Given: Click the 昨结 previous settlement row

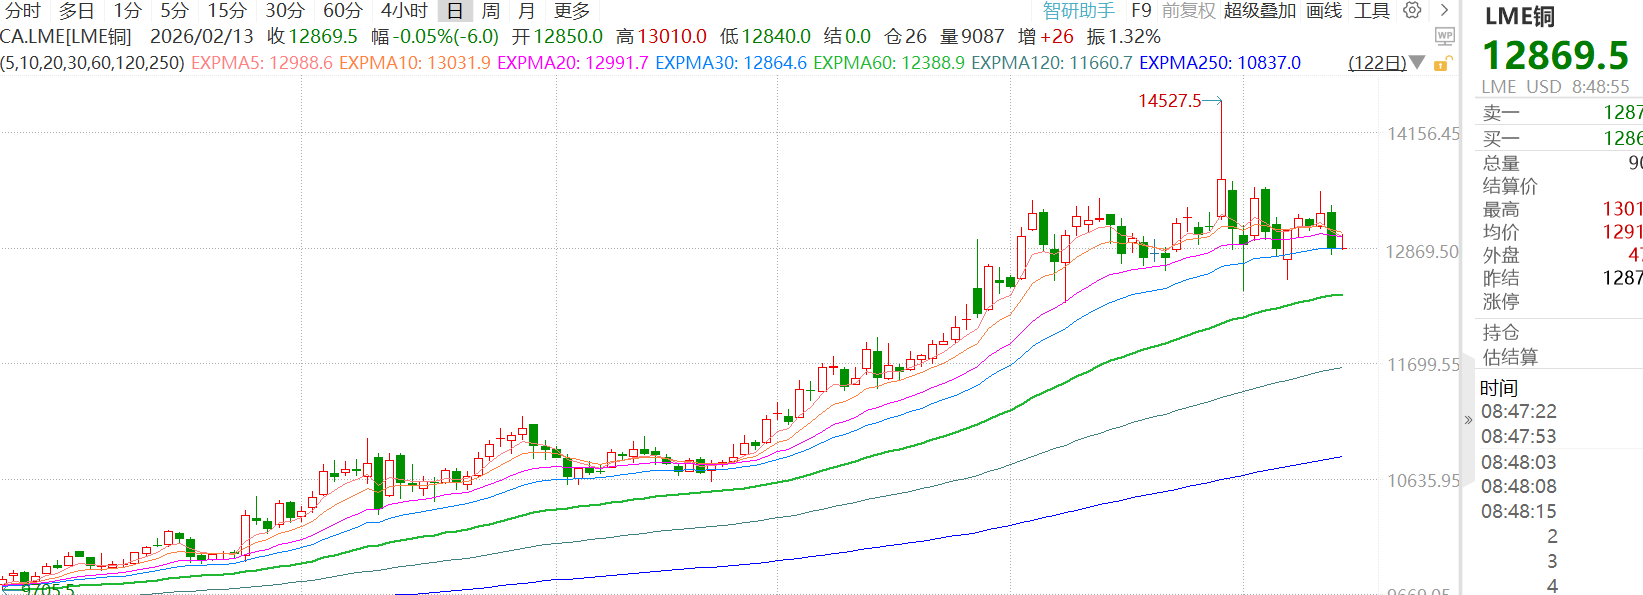Looking at the screenshot, I should tap(1561, 278).
